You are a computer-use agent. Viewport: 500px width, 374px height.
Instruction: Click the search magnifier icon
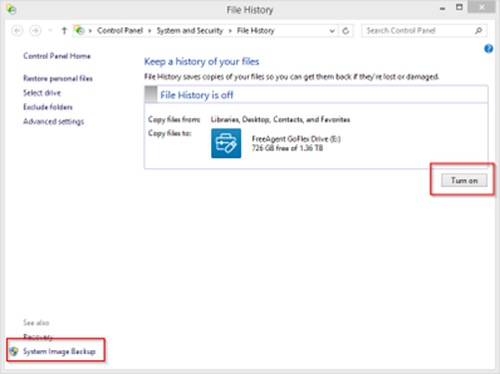[x=479, y=31]
